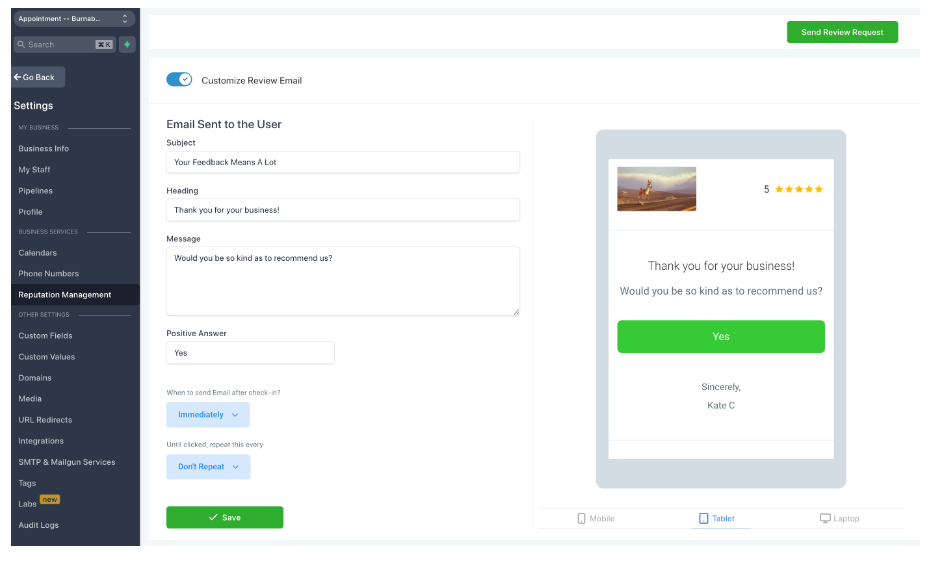This screenshot has height=568, width=931.
Task: Click the green Yes button in preview
Action: 720,336
